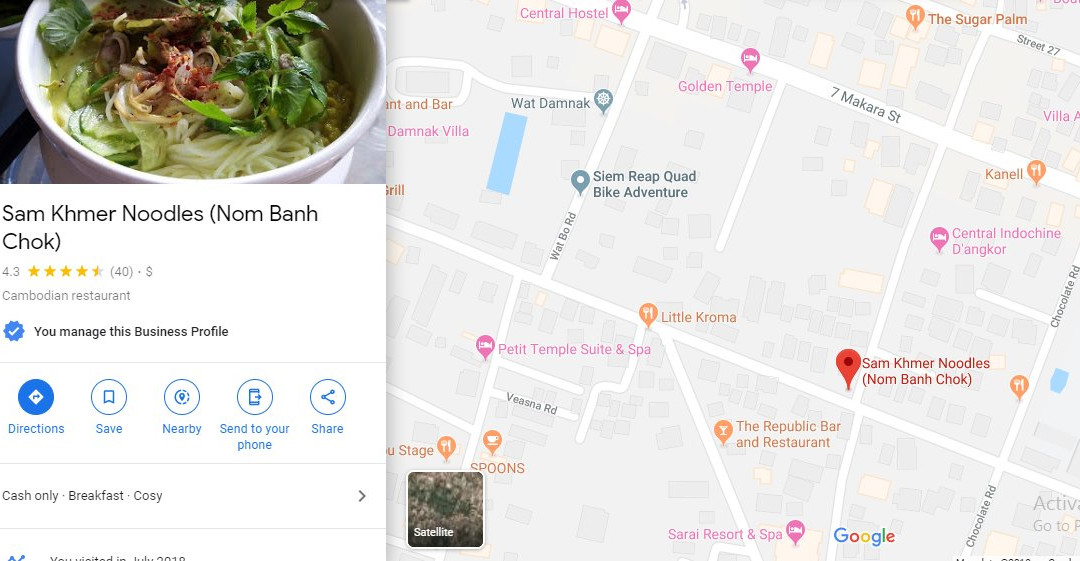Click Send to your phone icon
The width and height of the screenshot is (1080, 561).
pos(255,397)
